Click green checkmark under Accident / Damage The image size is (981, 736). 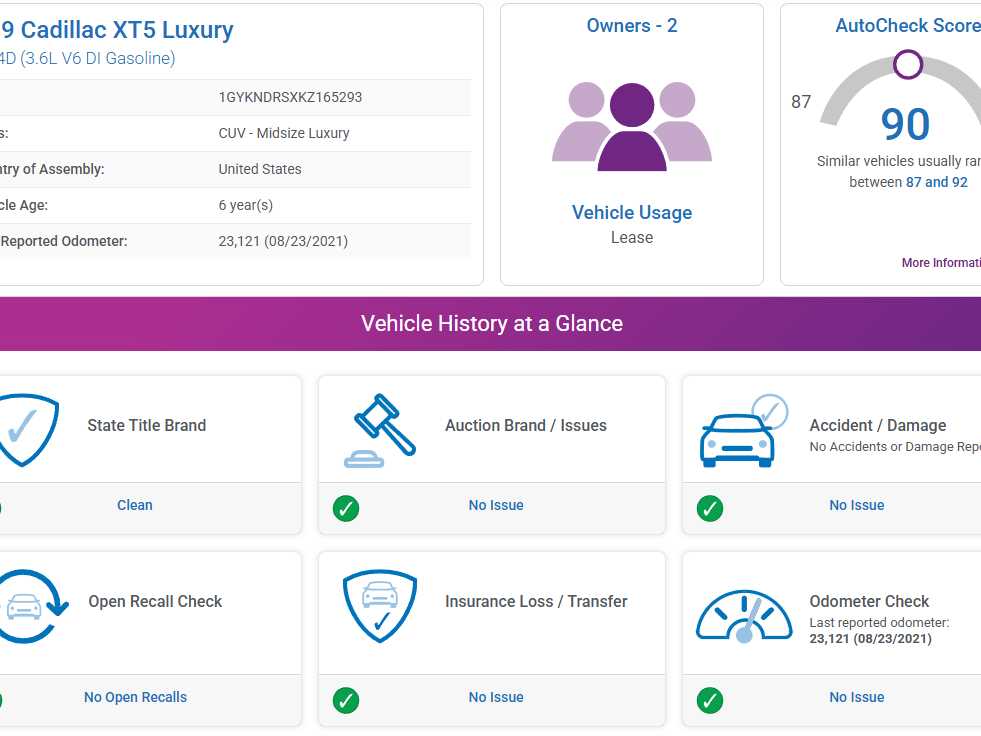[710, 508]
